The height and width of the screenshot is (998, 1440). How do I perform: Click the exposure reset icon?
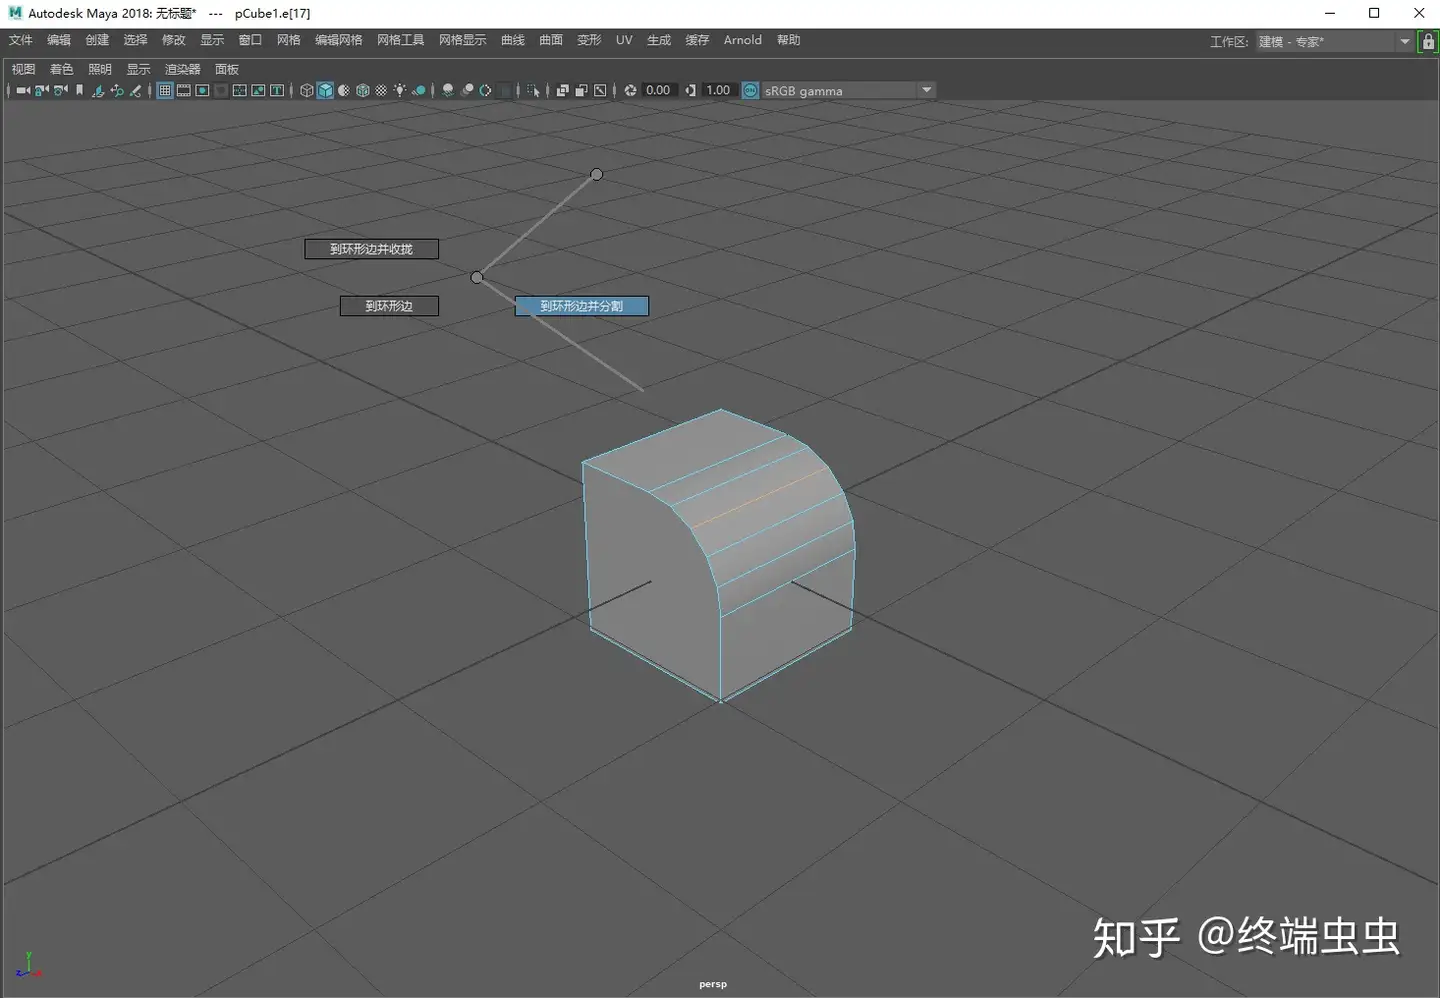click(x=630, y=90)
